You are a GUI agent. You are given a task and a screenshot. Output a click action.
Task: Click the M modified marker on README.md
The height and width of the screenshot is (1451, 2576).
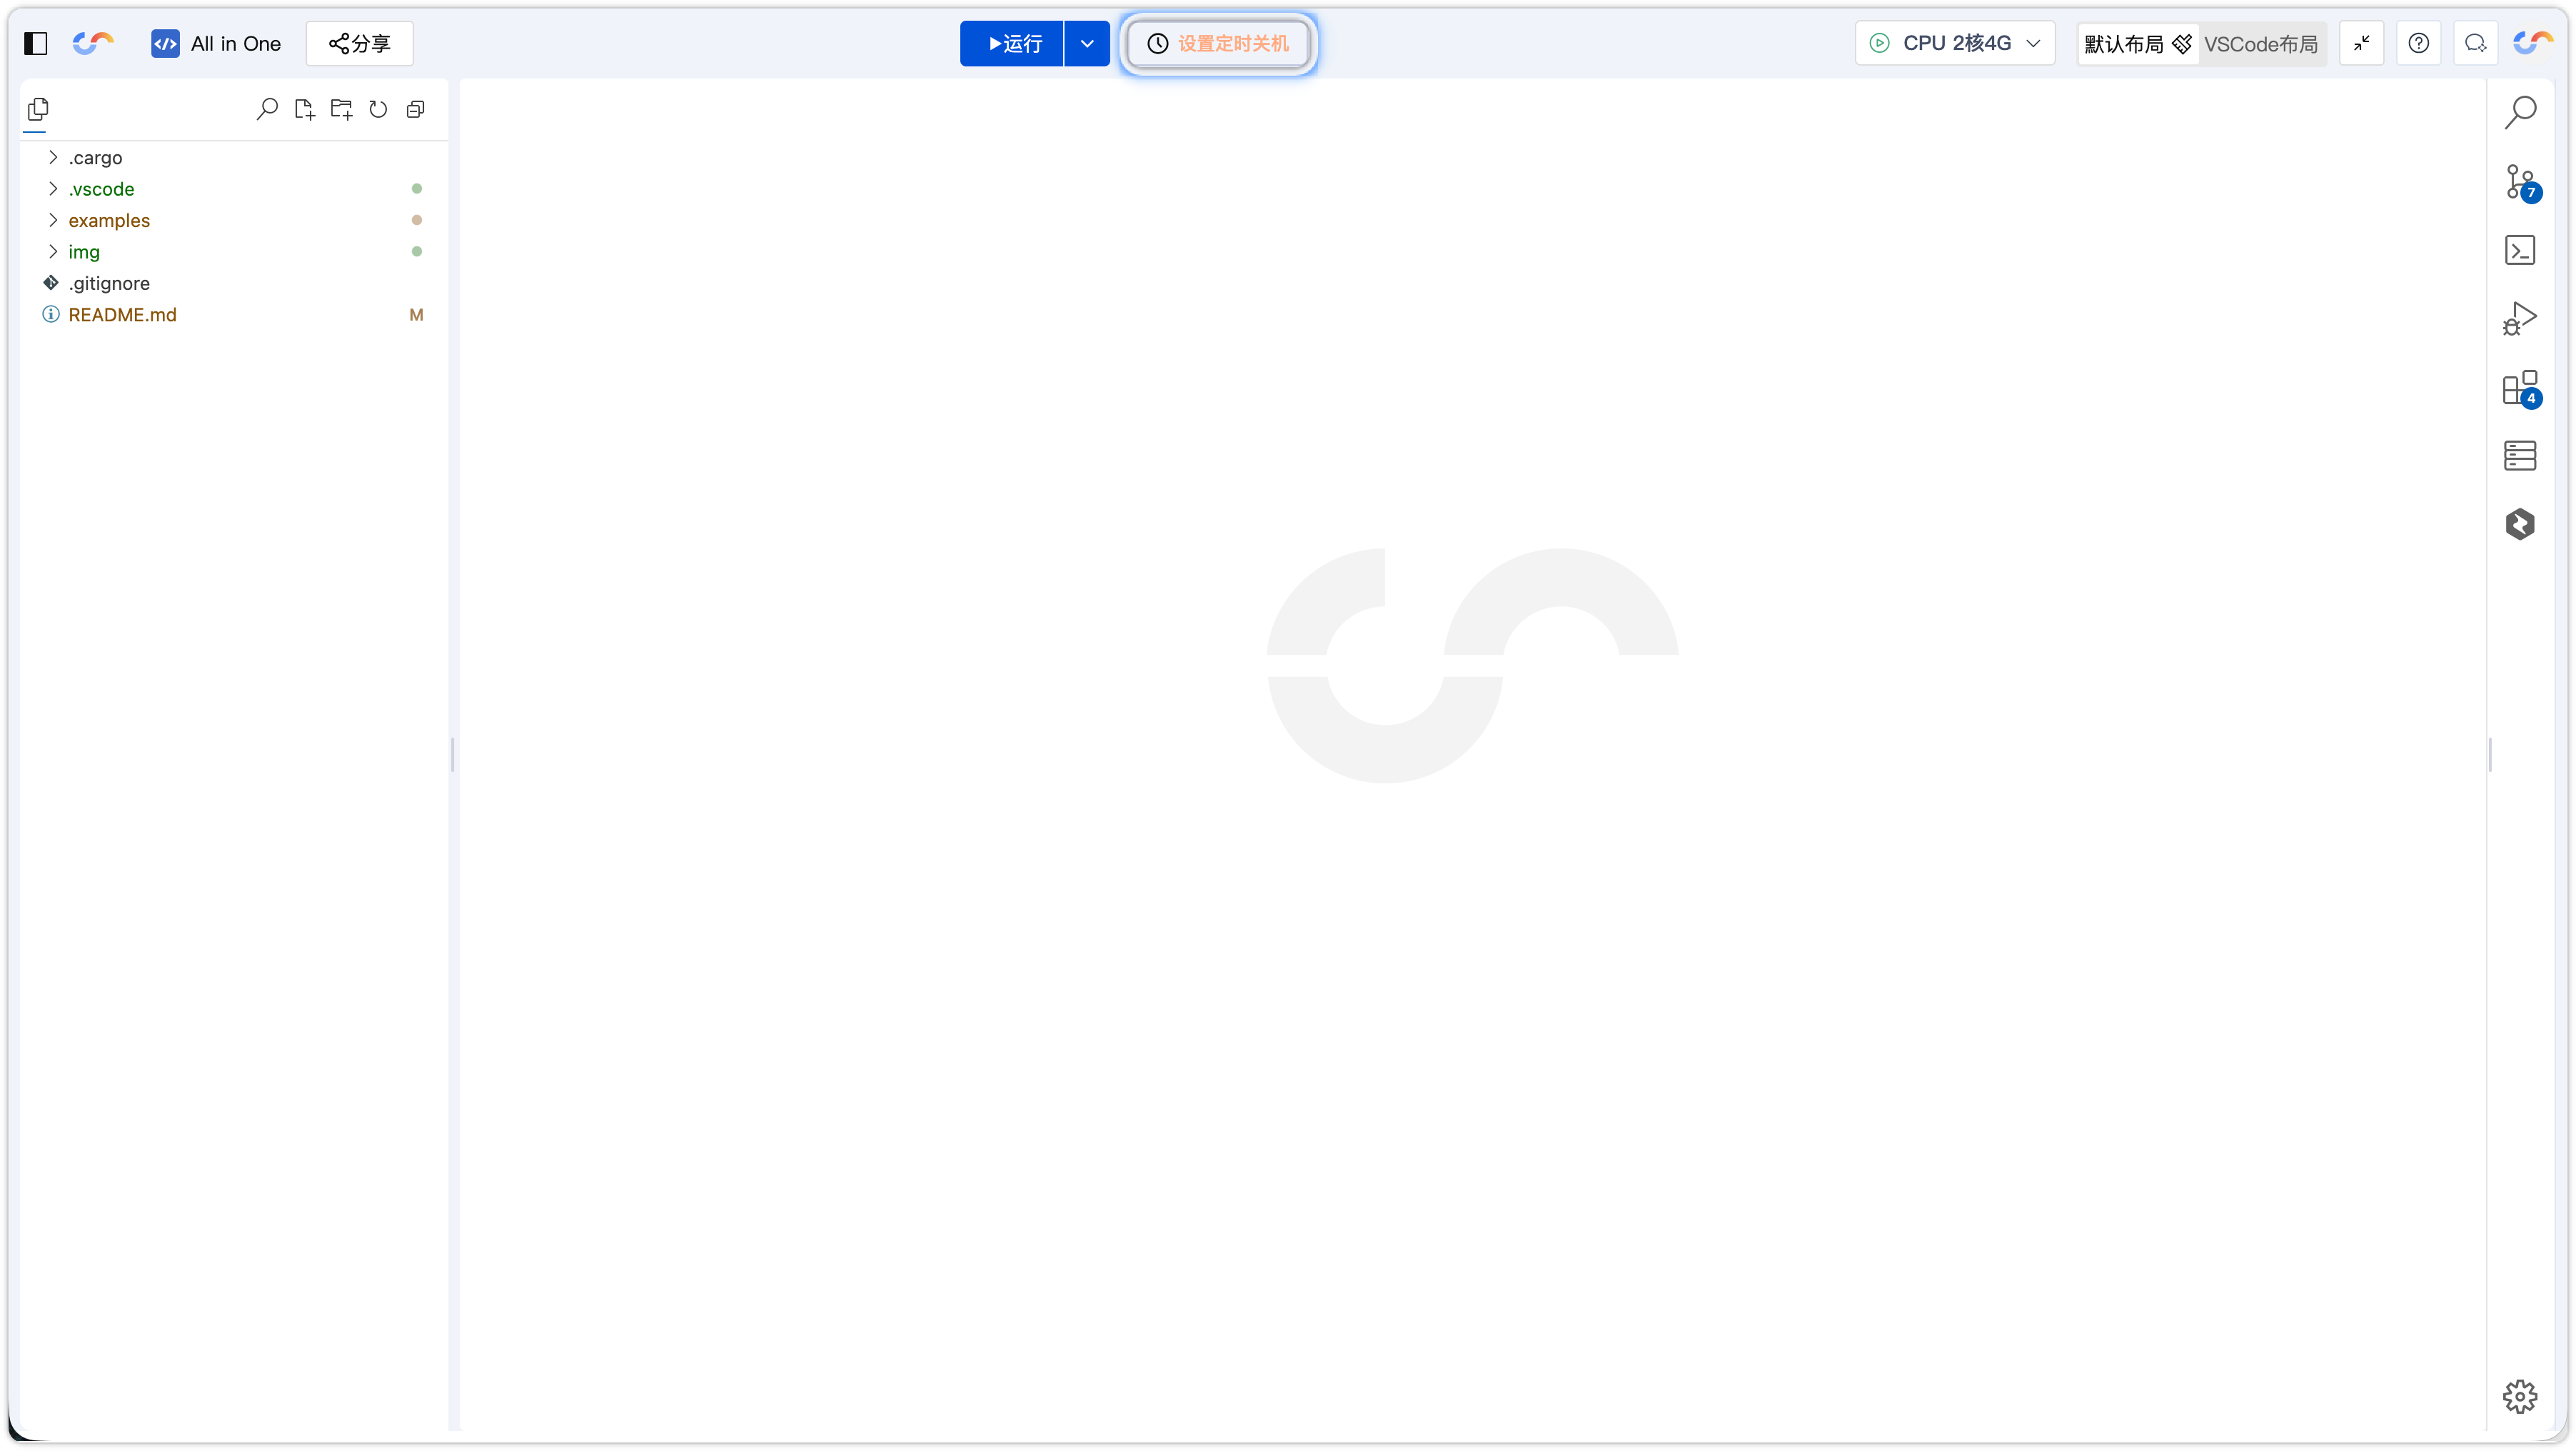coord(416,314)
